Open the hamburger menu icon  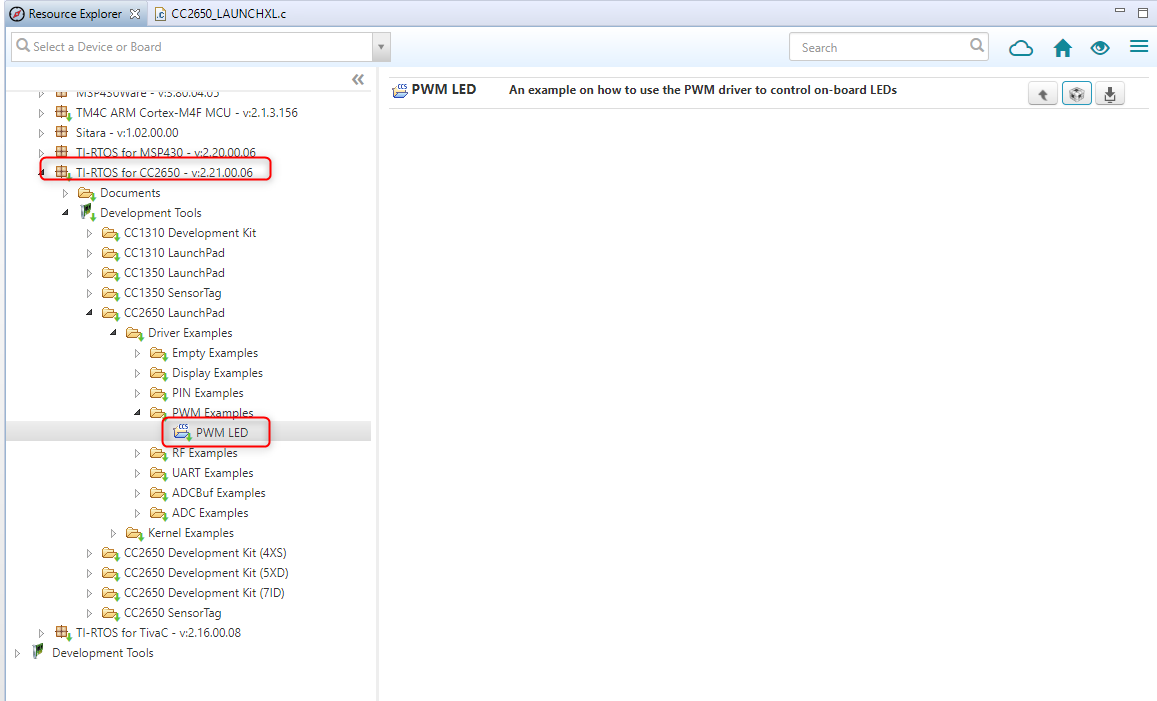tap(1139, 46)
